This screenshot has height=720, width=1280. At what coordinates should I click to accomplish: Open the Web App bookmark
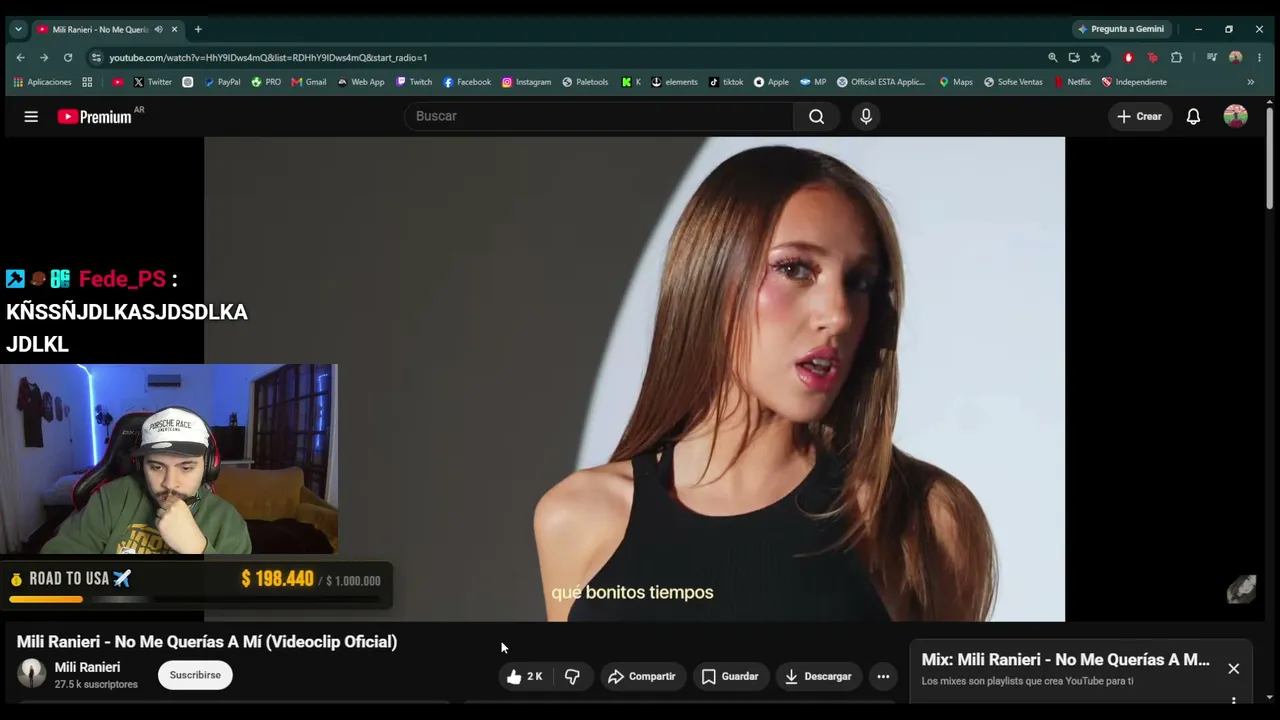tap(360, 82)
